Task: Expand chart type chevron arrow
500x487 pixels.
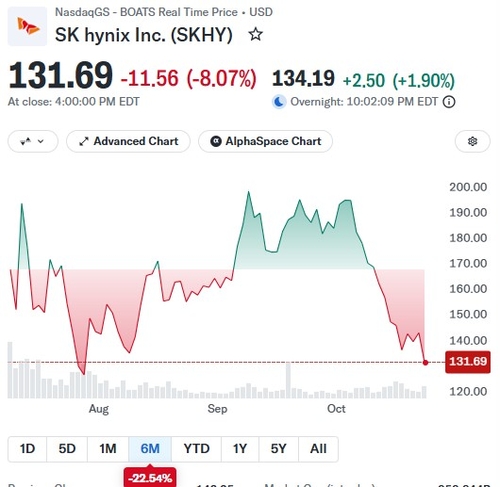Action: [41, 141]
